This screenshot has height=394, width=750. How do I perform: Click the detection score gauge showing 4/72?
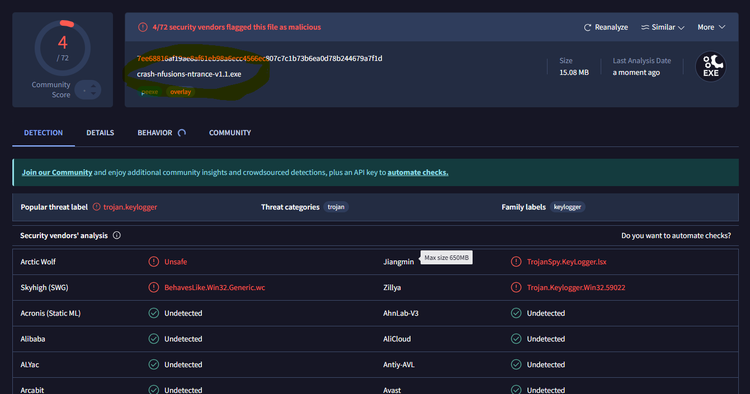(63, 48)
